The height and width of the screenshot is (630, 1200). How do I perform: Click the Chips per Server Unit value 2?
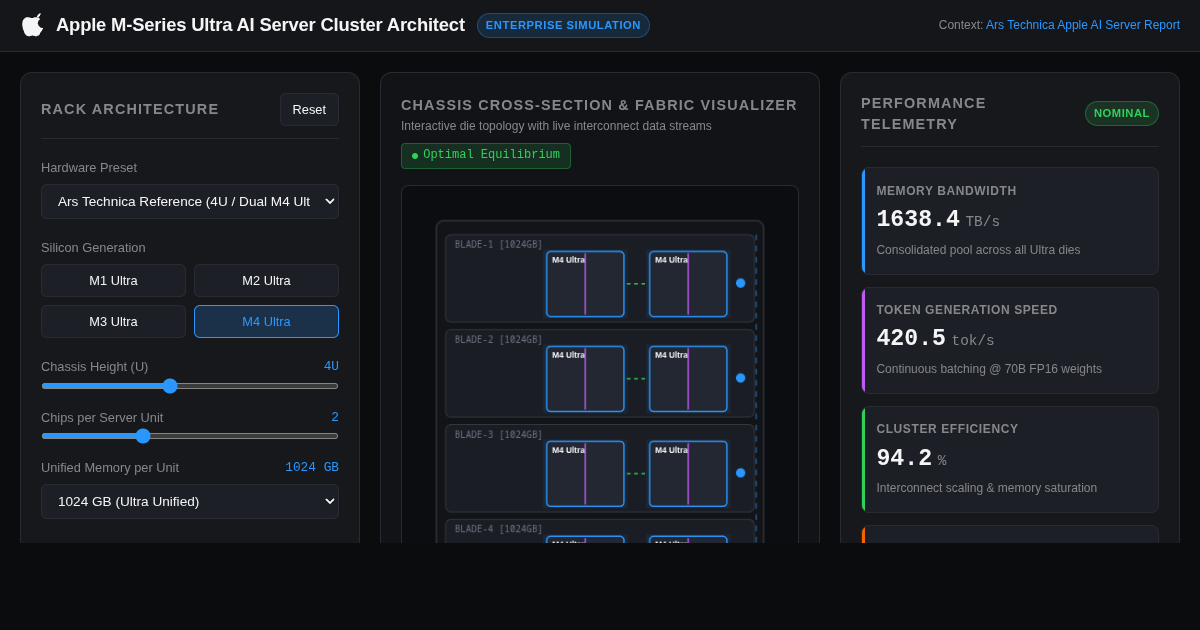[x=335, y=417]
